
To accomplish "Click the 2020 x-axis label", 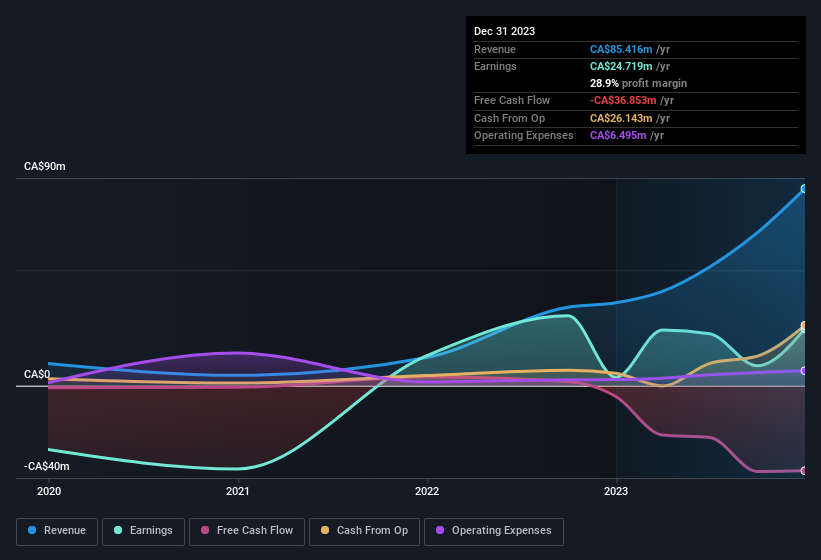I will (49, 491).
